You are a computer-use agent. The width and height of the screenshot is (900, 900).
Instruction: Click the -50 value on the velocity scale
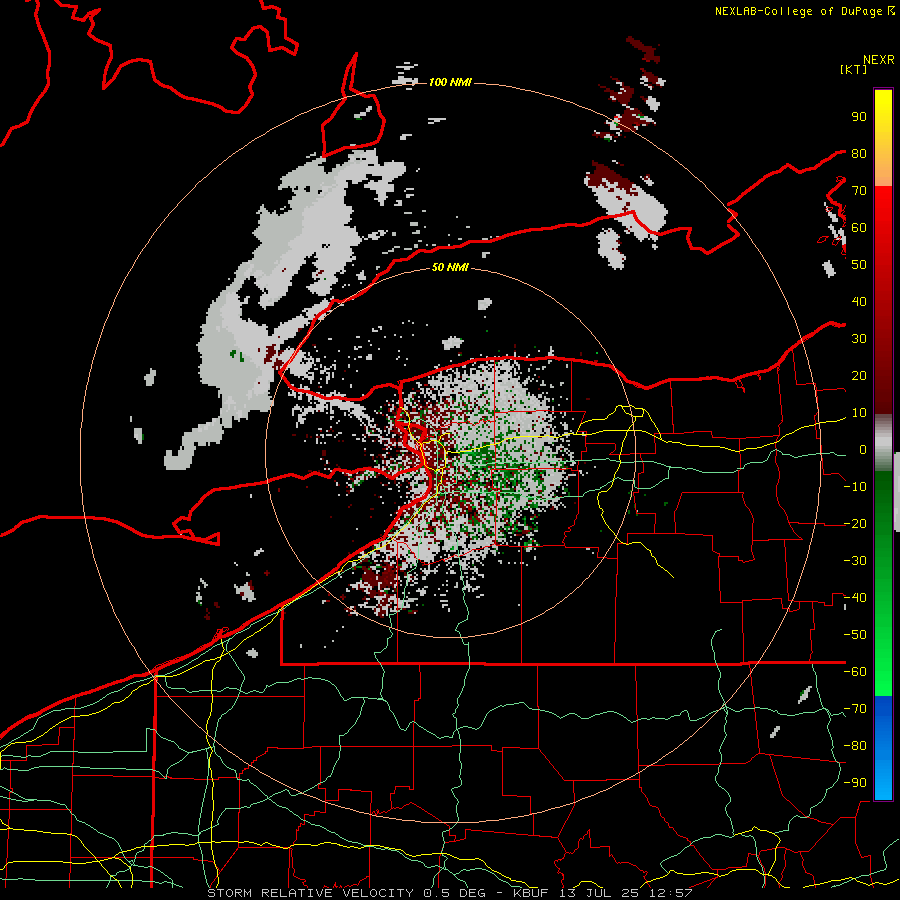855,634
